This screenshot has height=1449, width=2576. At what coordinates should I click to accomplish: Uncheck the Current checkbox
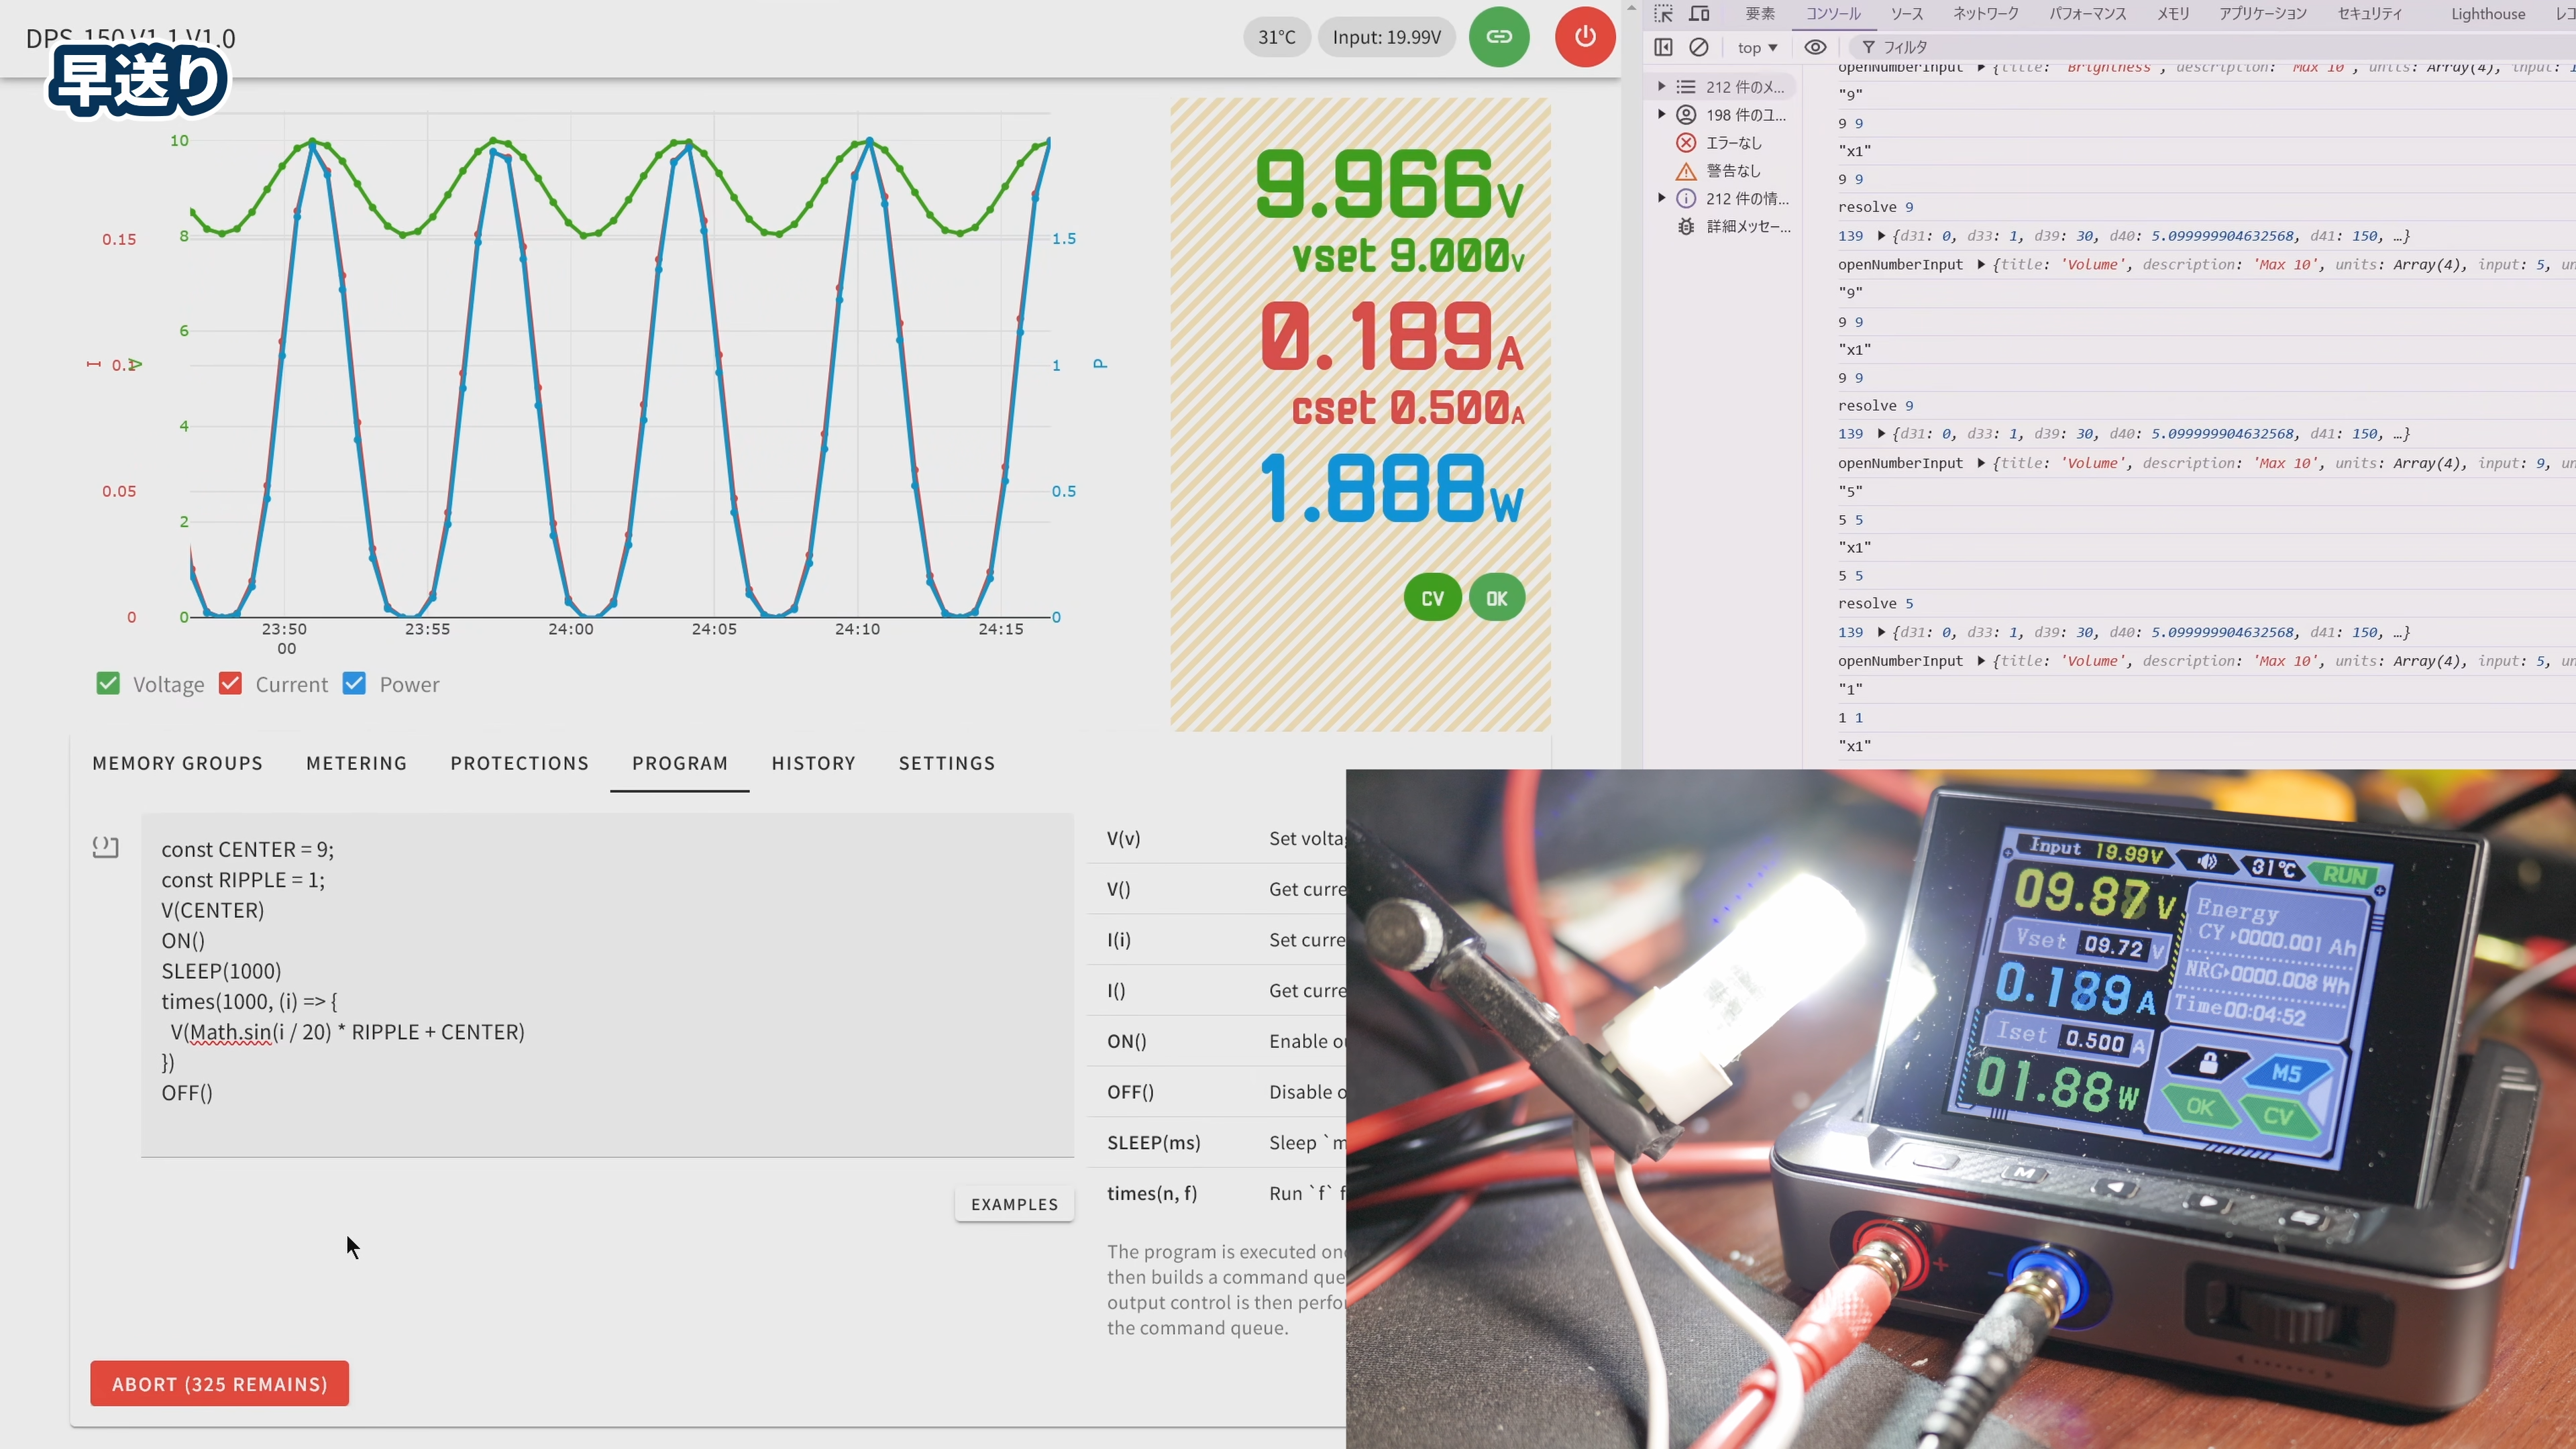(x=231, y=684)
